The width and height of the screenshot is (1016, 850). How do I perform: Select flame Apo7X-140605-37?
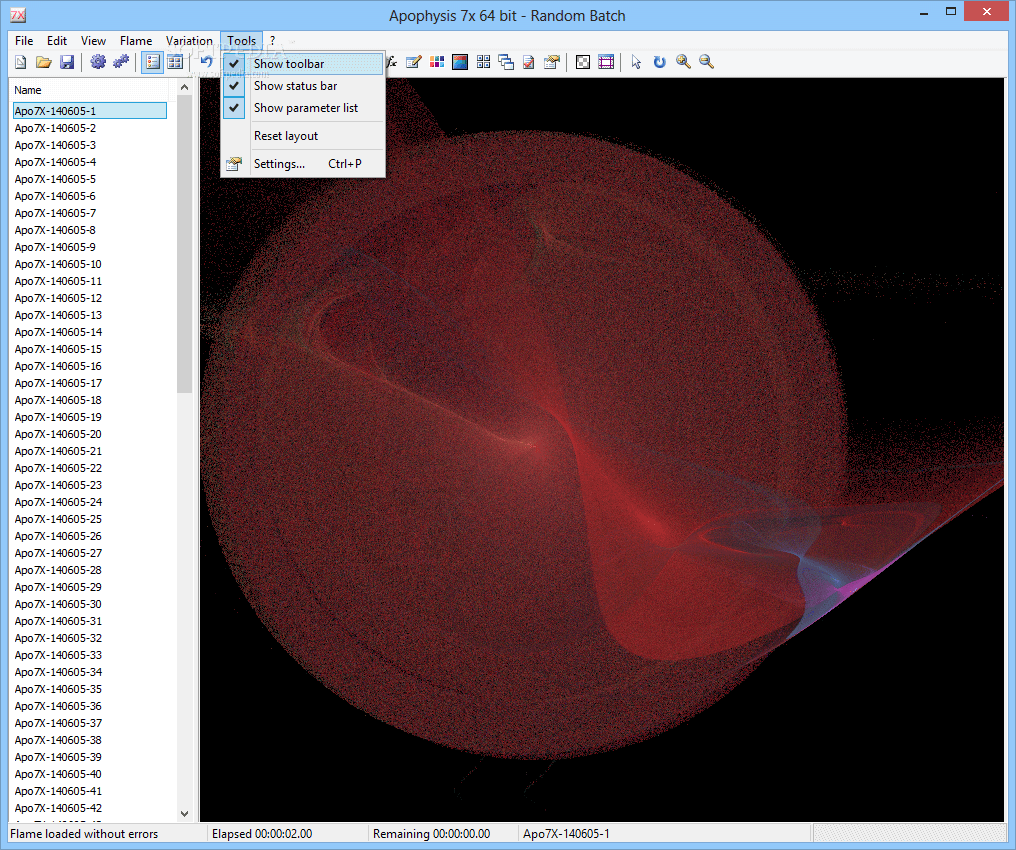pyautogui.click(x=58, y=723)
